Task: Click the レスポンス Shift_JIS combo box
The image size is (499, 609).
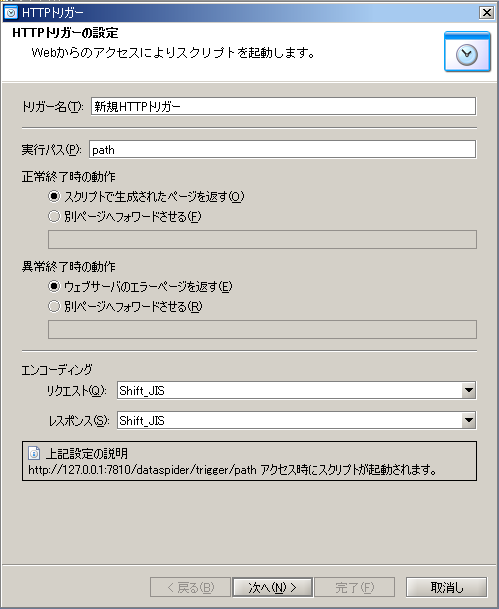Action: 296,420
